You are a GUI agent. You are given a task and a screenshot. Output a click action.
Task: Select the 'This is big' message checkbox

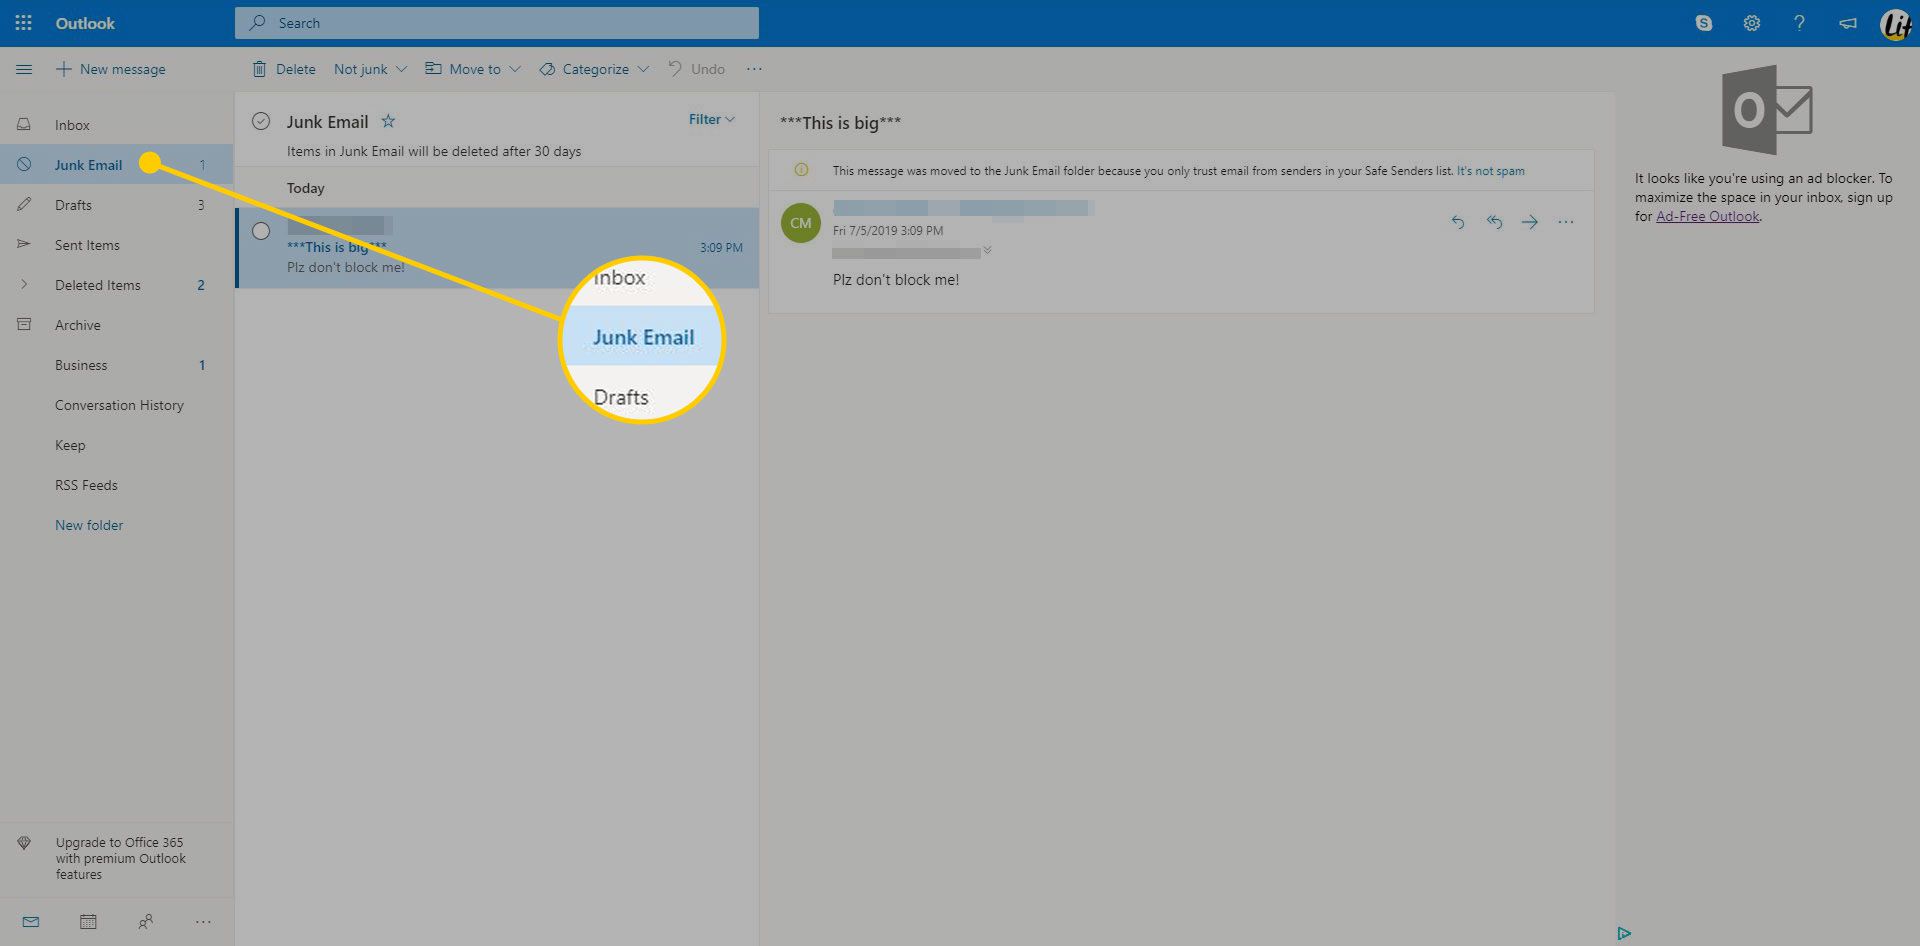click(261, 231)
